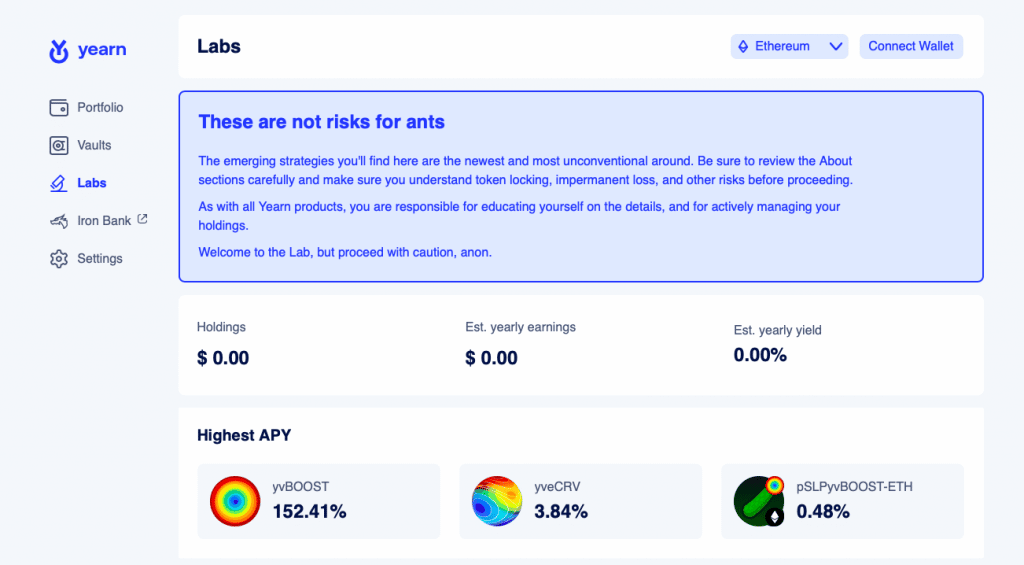This screenshot has width=1024, height=565.
Task: Open the yveCRV 3.84% card
Action: click(x=581, y=501)
